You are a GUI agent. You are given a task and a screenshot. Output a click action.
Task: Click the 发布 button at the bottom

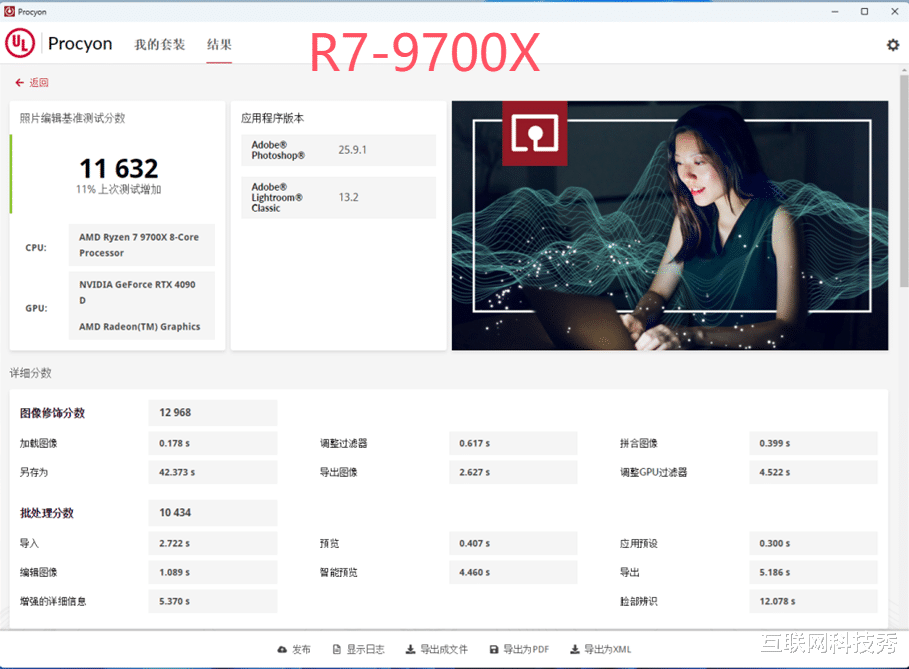coord(294,649)
